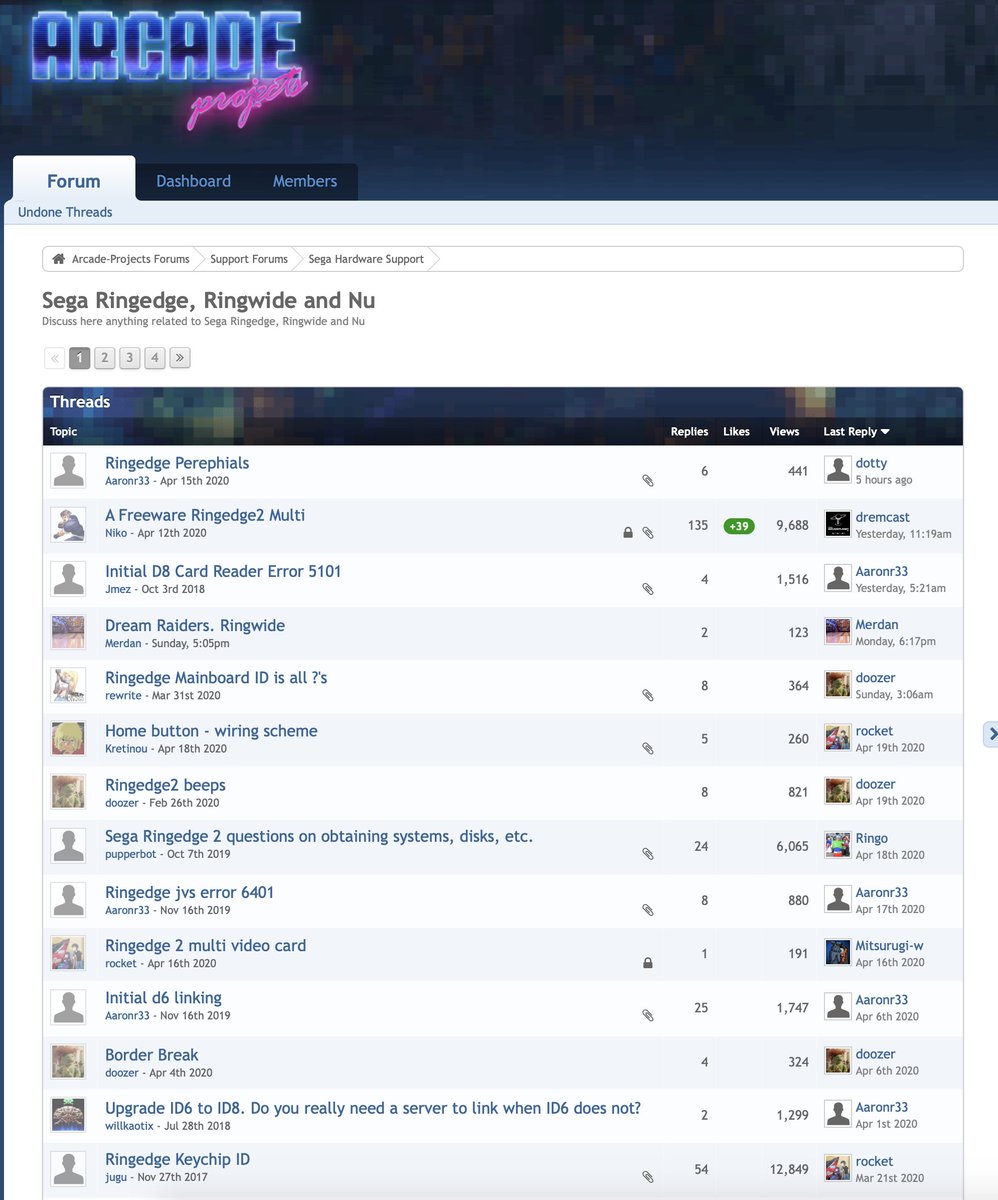This screenshot has width=998, height=1200.
Task: Open Ringedge Perephials thread
Action: 177,463
